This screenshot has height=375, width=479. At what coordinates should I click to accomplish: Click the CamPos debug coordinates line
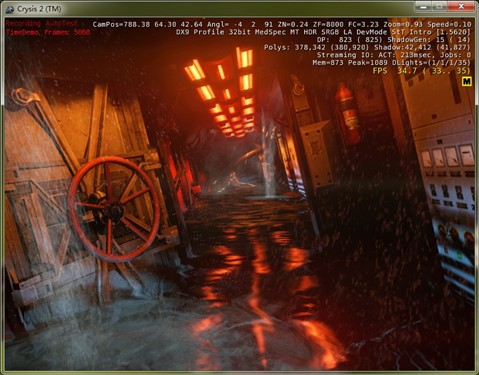coord(282,24)
